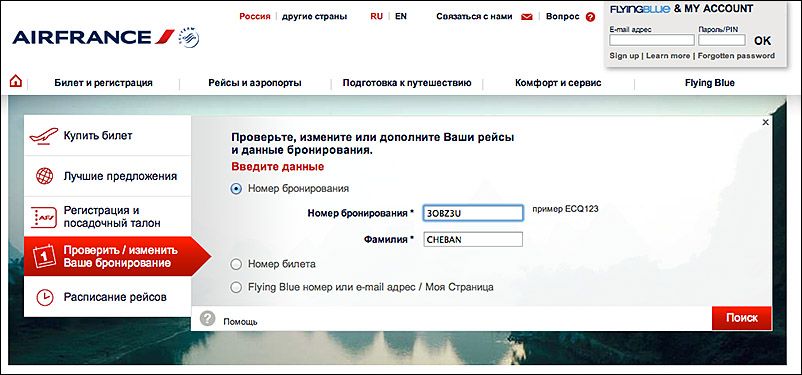This screenshot has height=375, width=802.
Task: Click the boarding pass check-in icon
Action: point(44,217)
